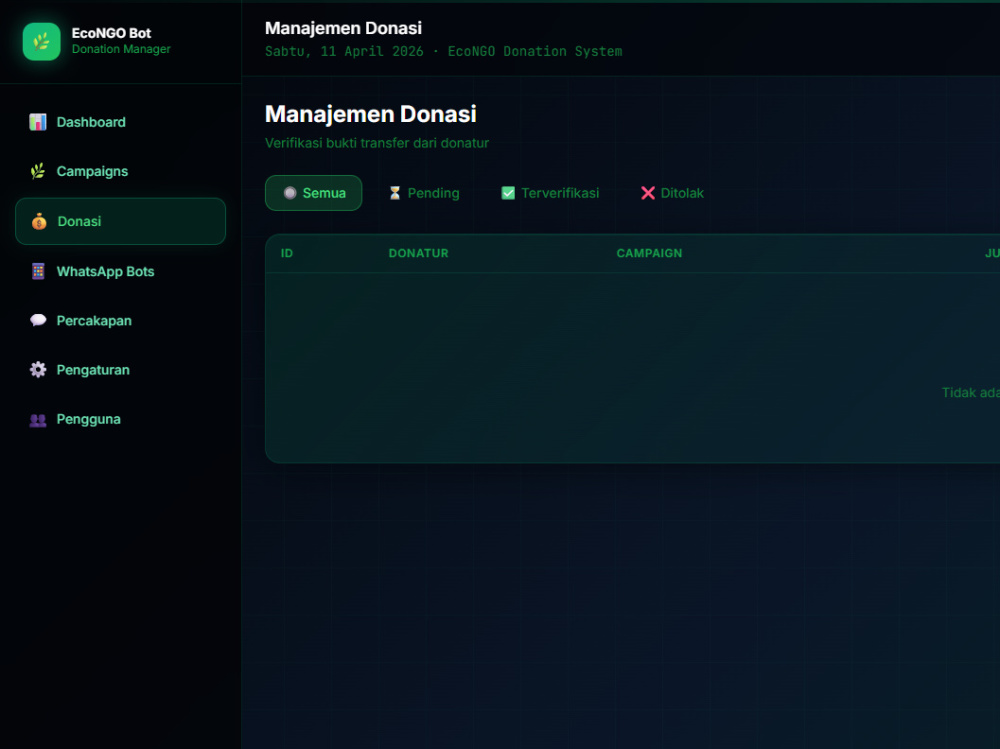The height and width of the screenshot is (749, 1000).
Task: Click the green checkmark icon on Terverifikasi
Action: point(508,193)
